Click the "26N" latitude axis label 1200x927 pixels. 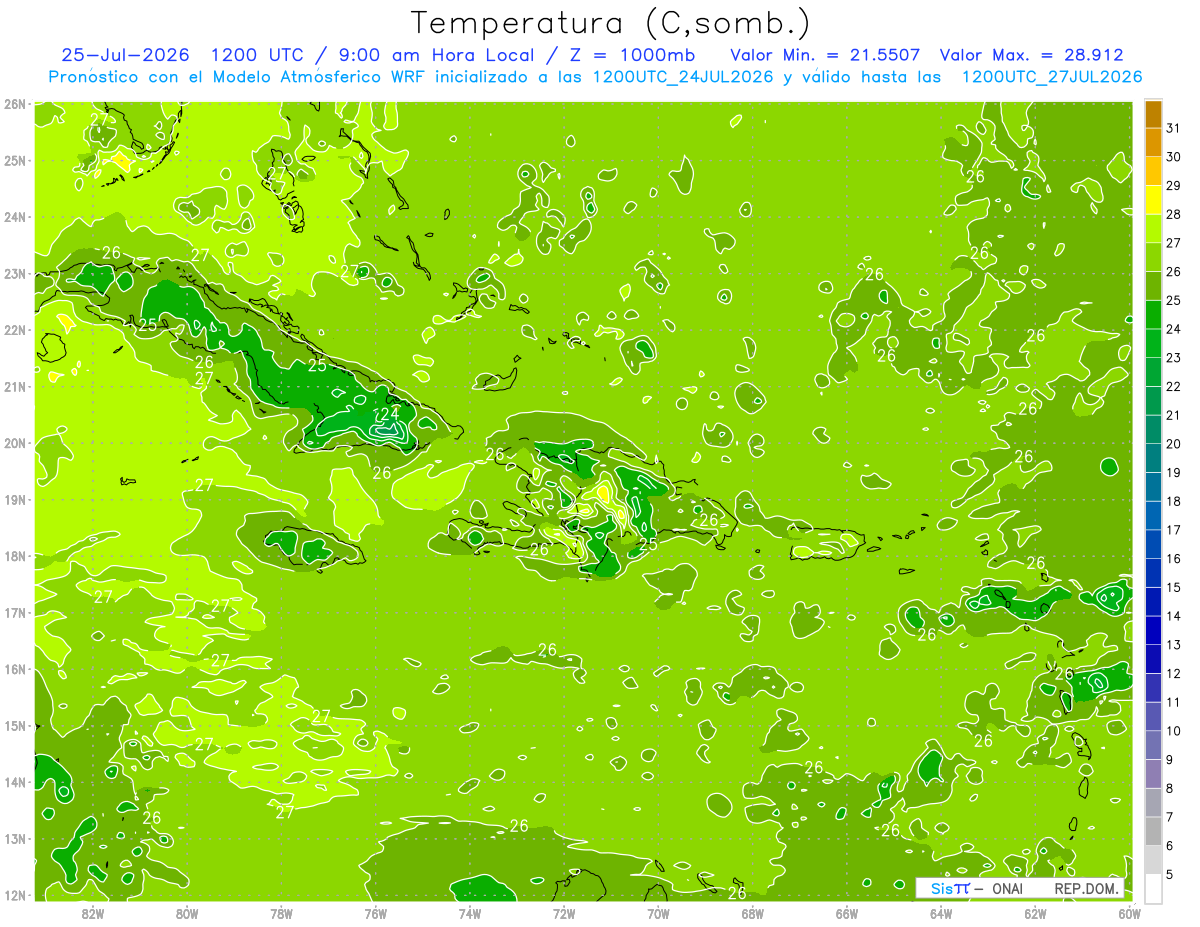point(14,104)
